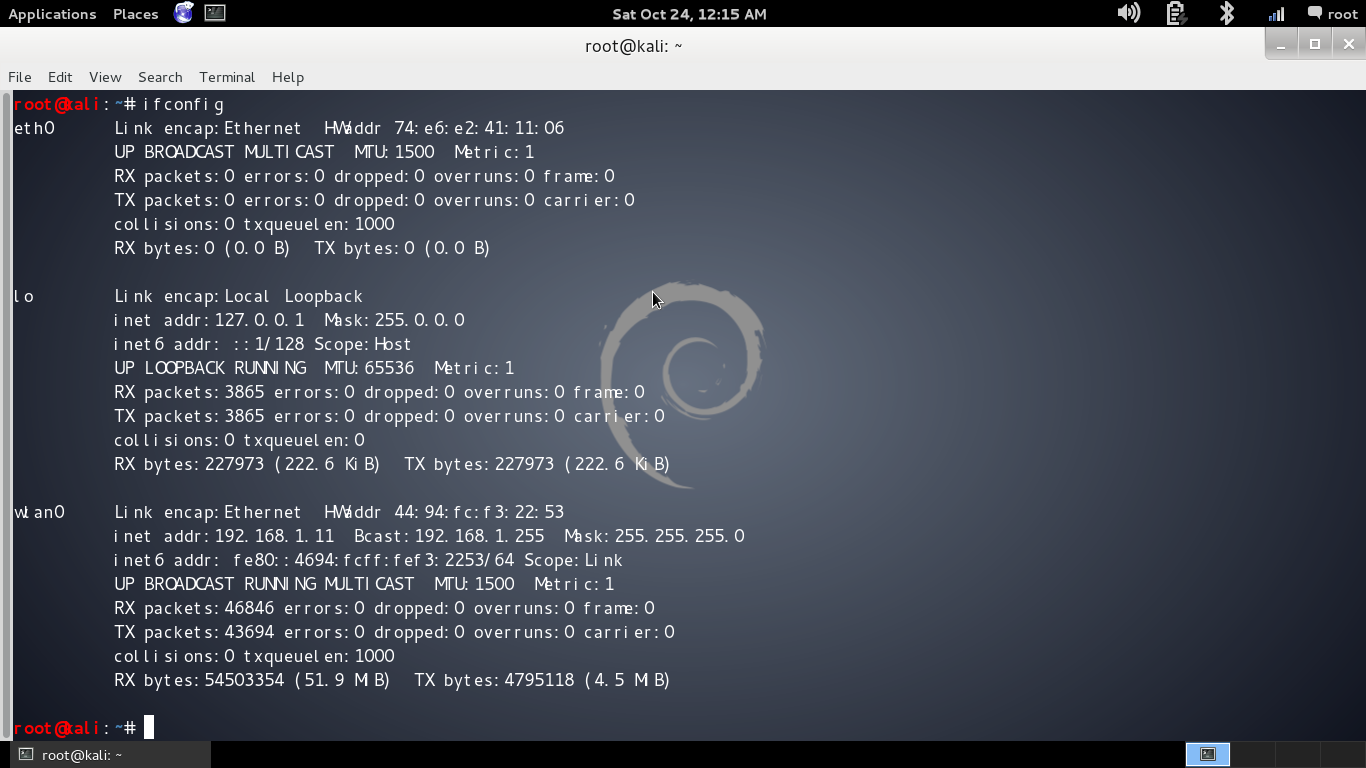Viewport: 1366px width, 768px height.
Task: Select the active workspace with terminal thumbnail
Action: (1208, 755)
